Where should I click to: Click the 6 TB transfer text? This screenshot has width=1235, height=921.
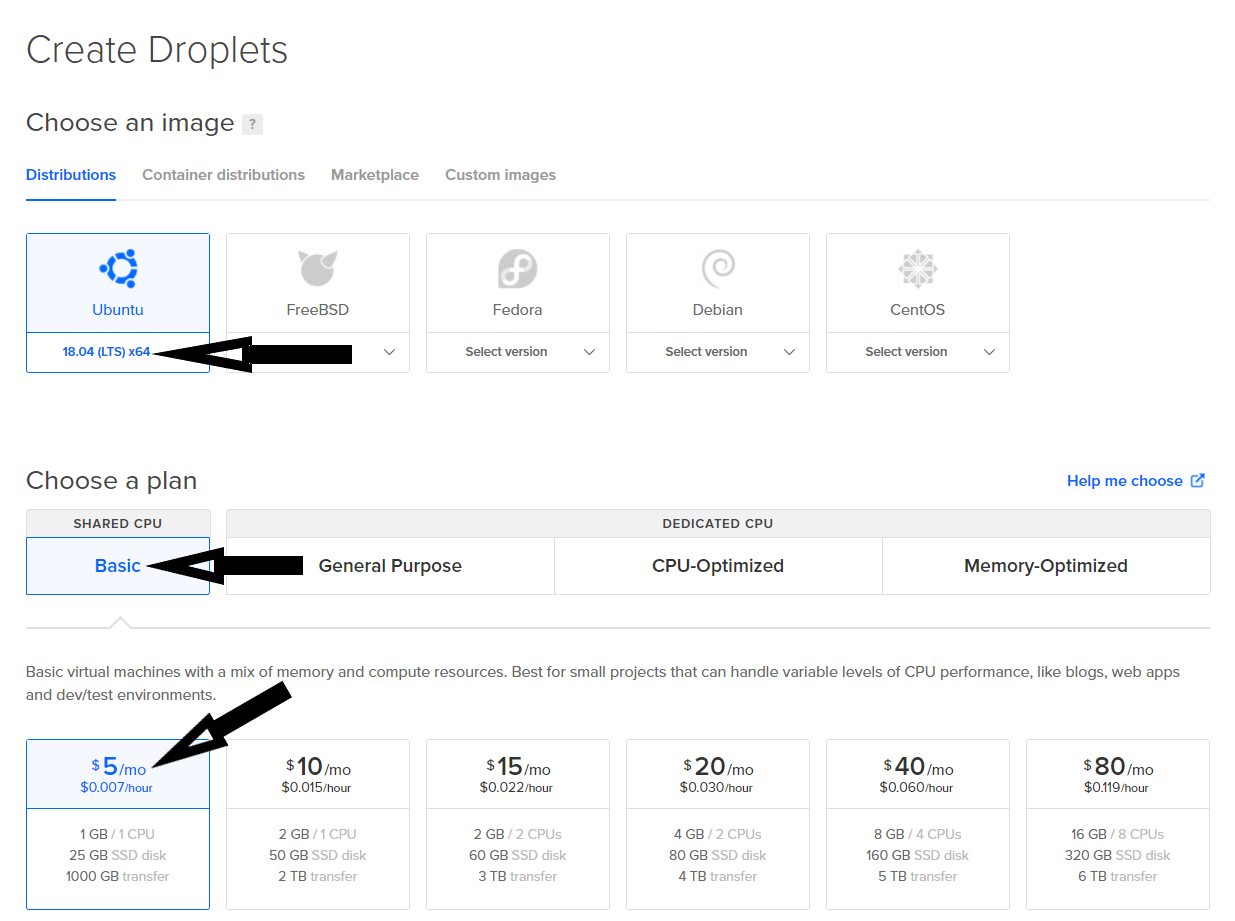[1118, 876]
